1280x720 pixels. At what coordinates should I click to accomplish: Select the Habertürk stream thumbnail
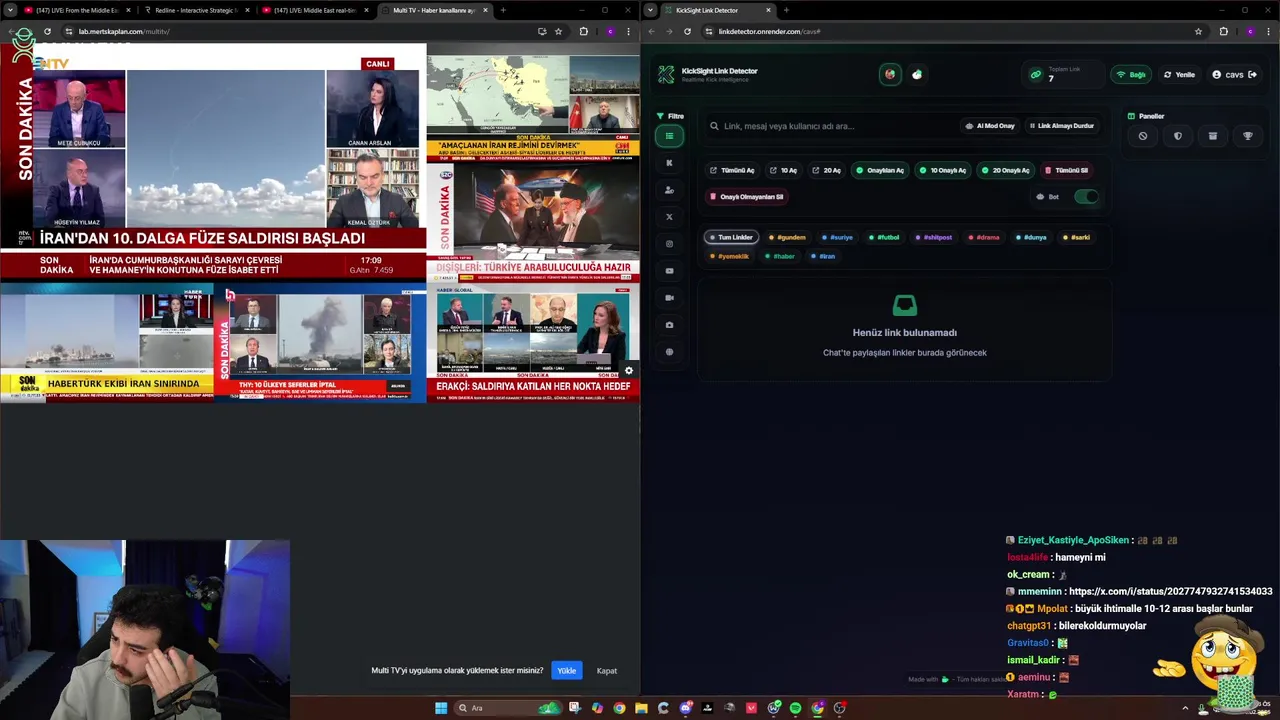pyautogui.click(x=106, y=342)
